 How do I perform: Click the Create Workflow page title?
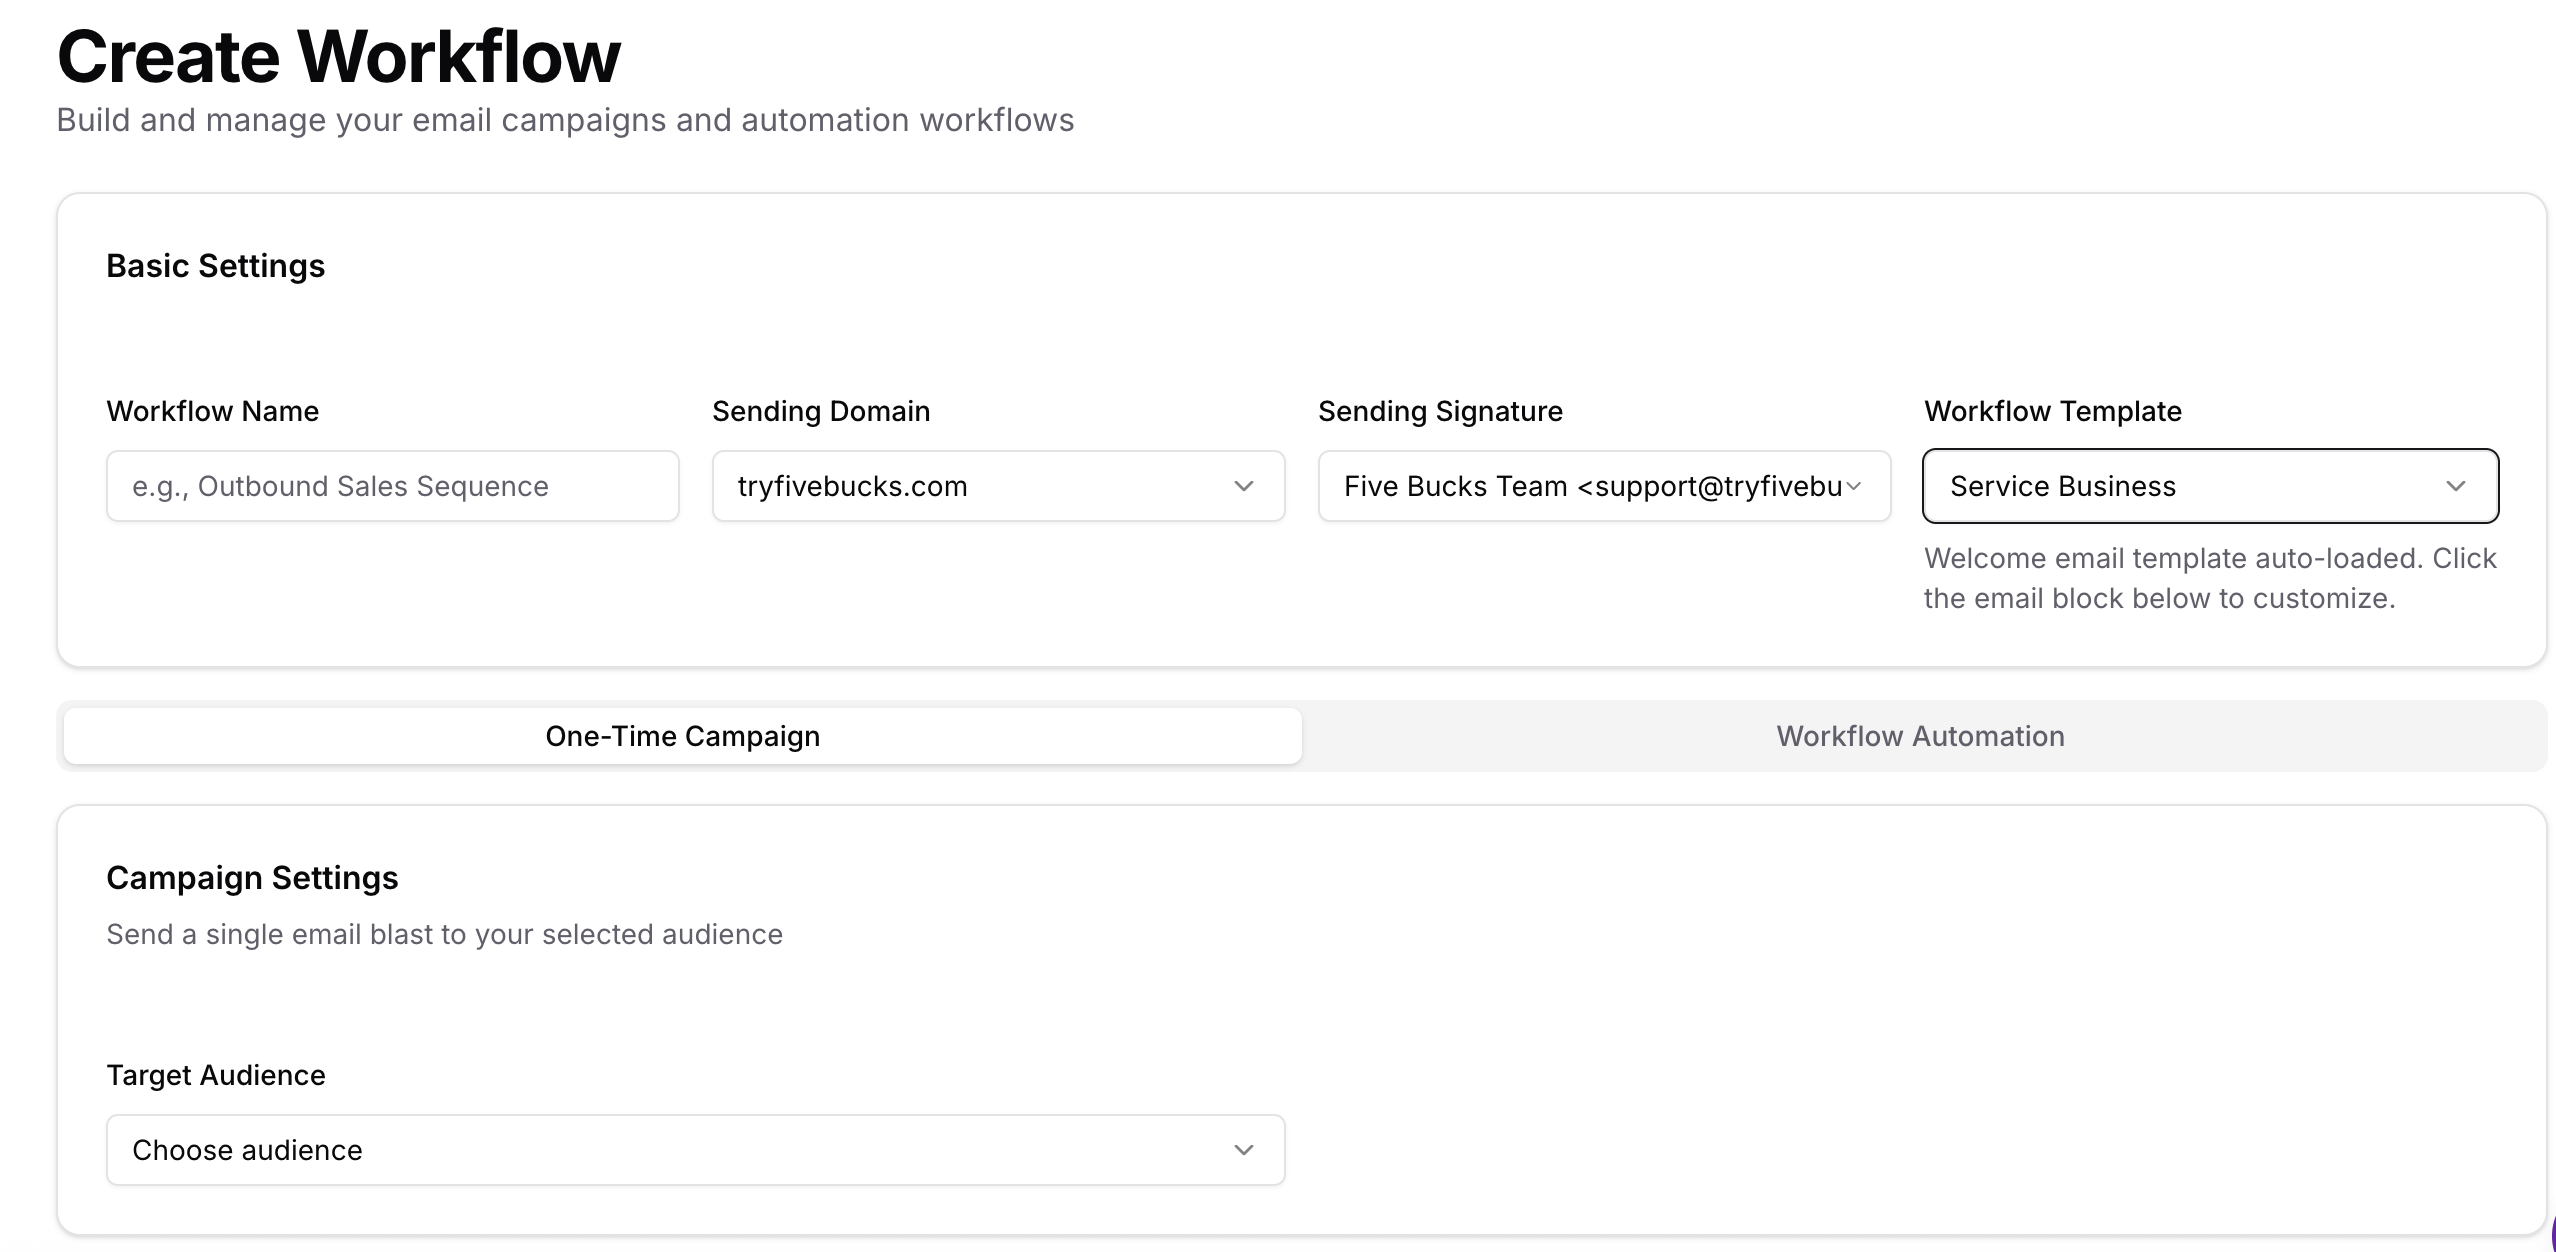339,57
